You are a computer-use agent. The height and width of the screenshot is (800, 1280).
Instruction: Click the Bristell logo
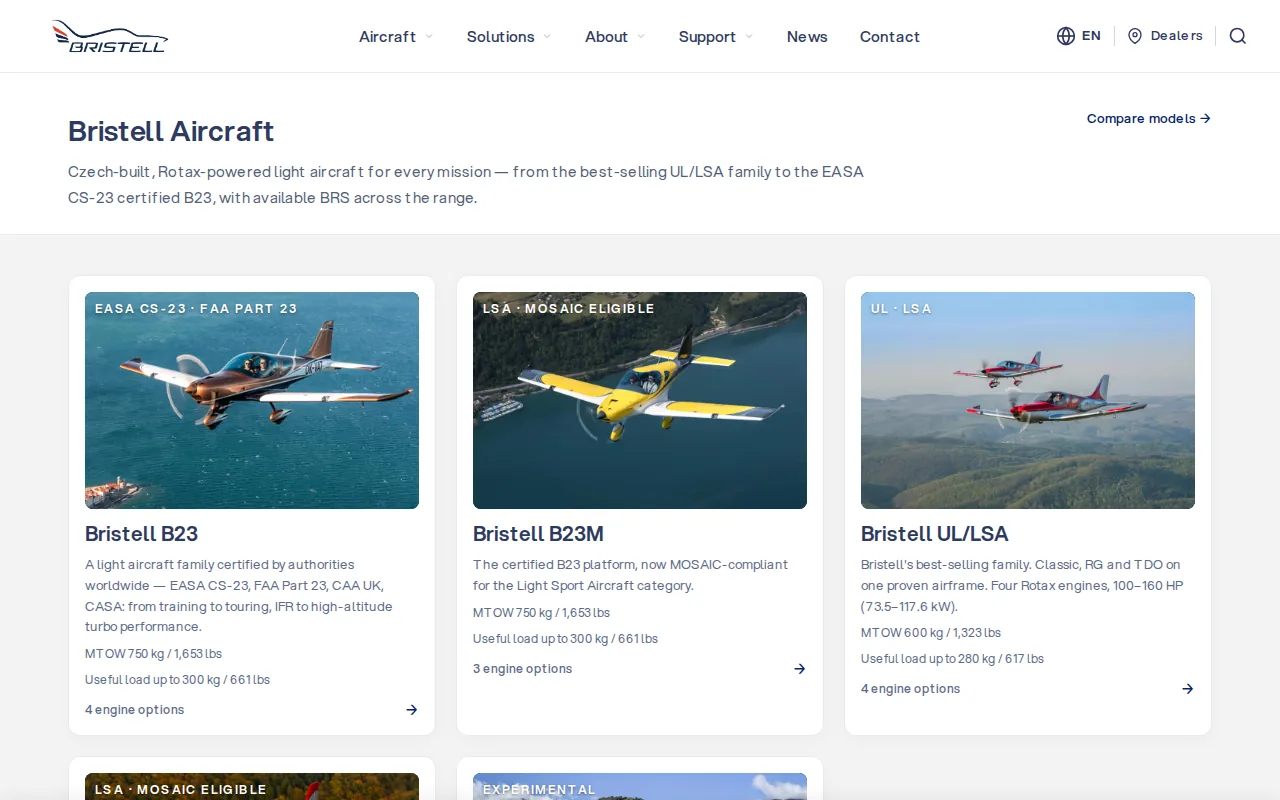pos(110,36)
